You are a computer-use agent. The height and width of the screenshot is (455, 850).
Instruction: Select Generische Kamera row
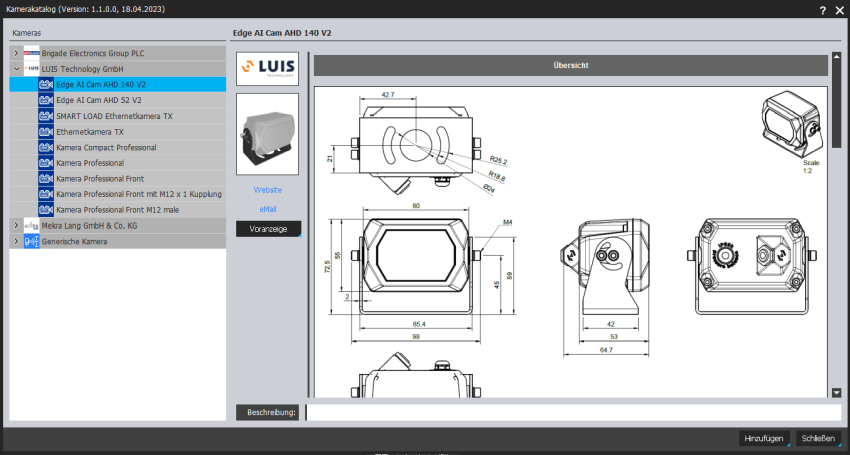pyautogui.click(x=118, y=241)
